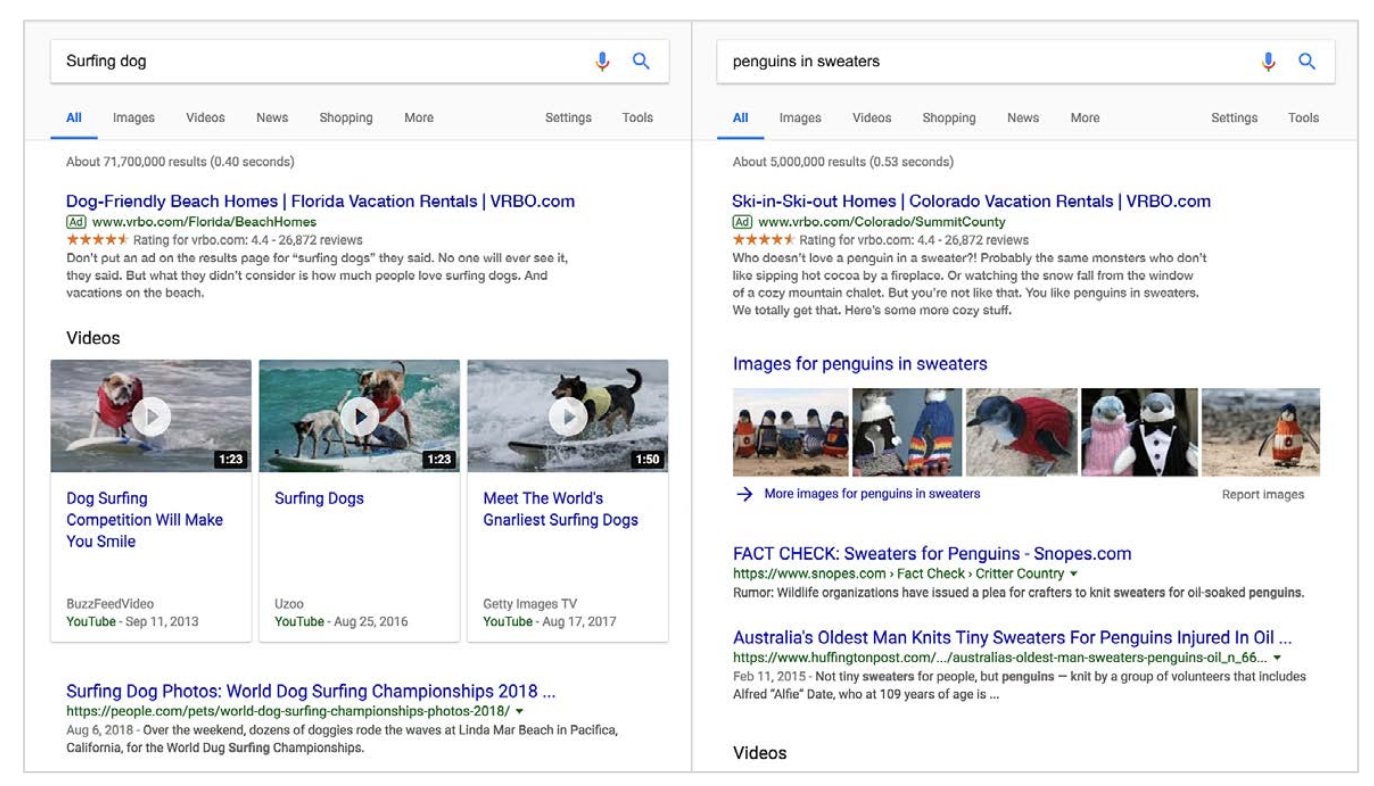Play the World's Gnarliest Surfing Dogs video
Screen dimensions: 1374x786
click(x=568, y=416)
